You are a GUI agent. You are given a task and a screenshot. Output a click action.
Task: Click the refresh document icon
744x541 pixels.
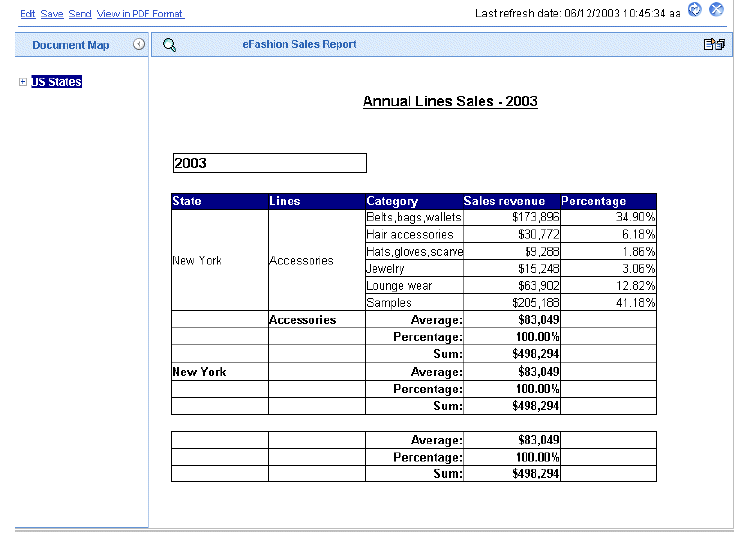tap(694, 9)
